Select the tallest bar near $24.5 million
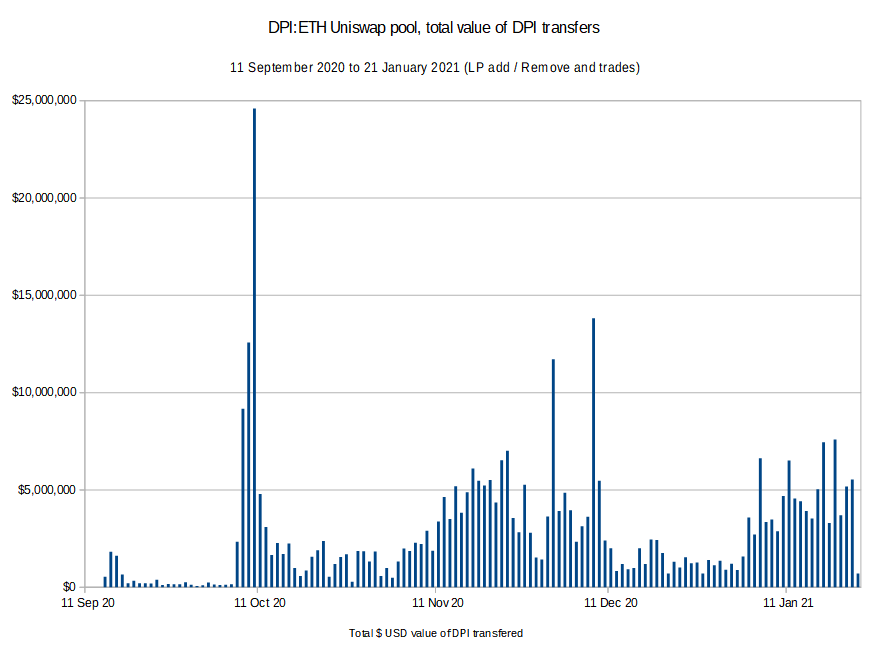 [x=255, y=348]
